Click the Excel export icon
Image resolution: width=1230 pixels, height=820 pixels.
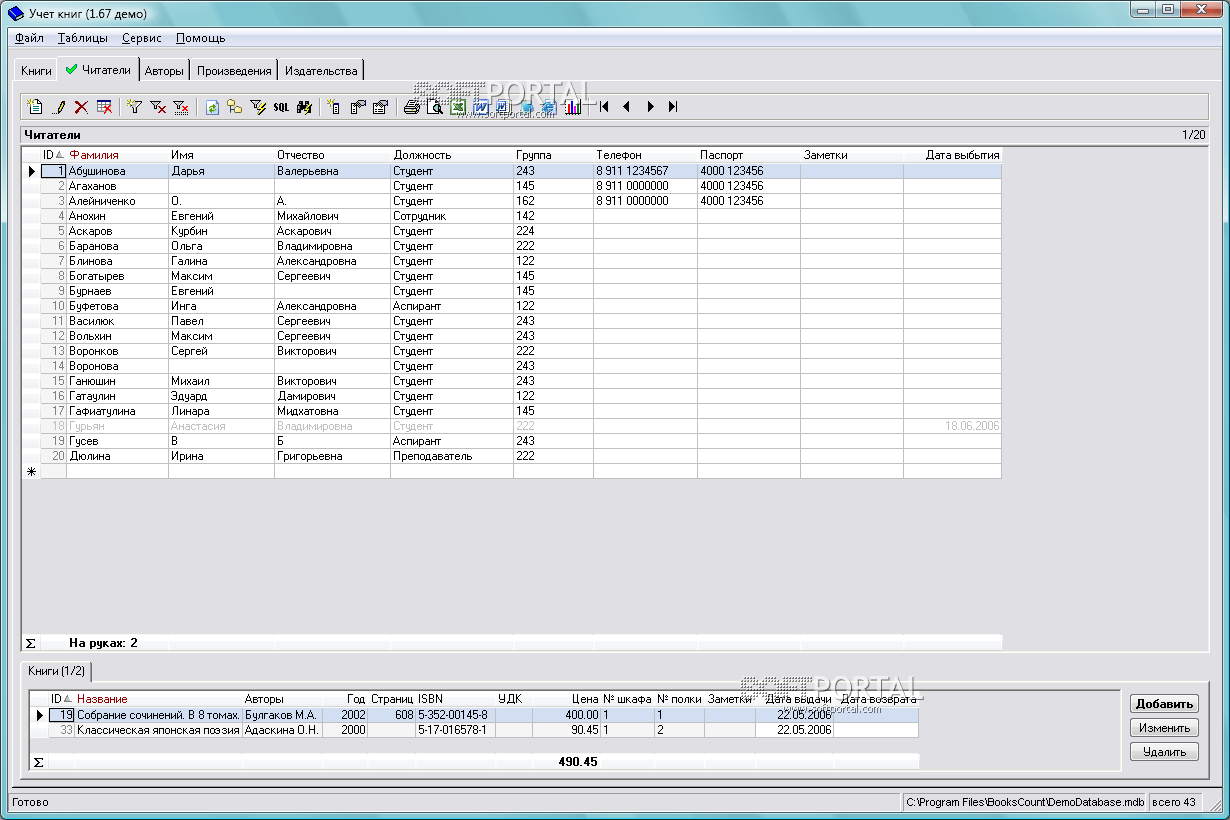click(x=458, y=107)
